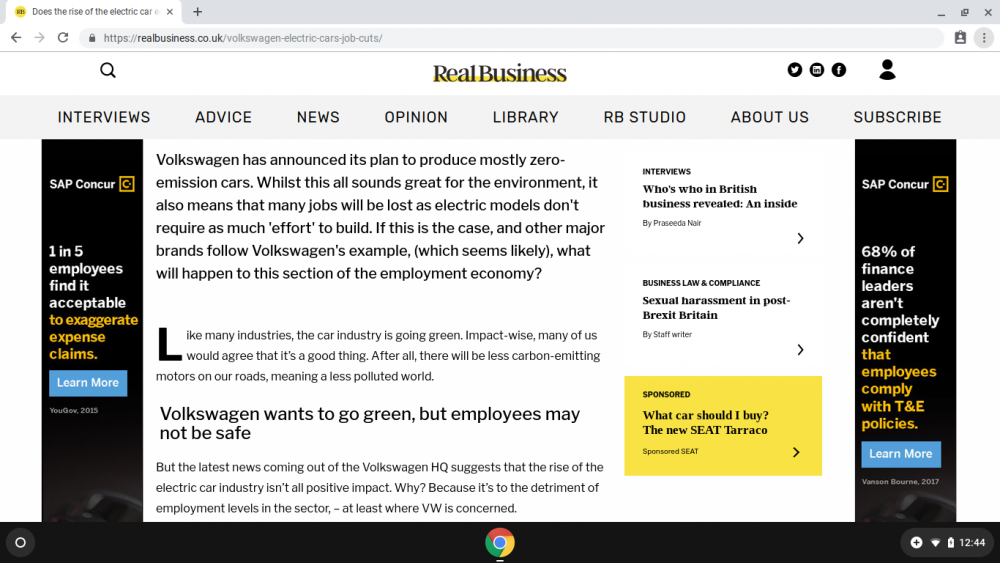Click the right SAP Concur logo
1000x563 pixels.
[904, 184]
